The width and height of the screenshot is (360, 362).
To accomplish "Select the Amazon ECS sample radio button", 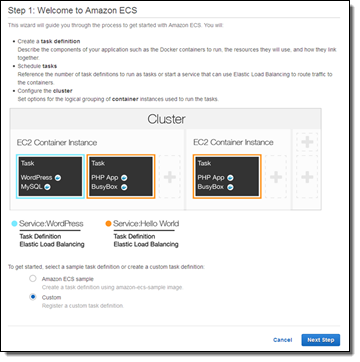I will pos(33,279).
